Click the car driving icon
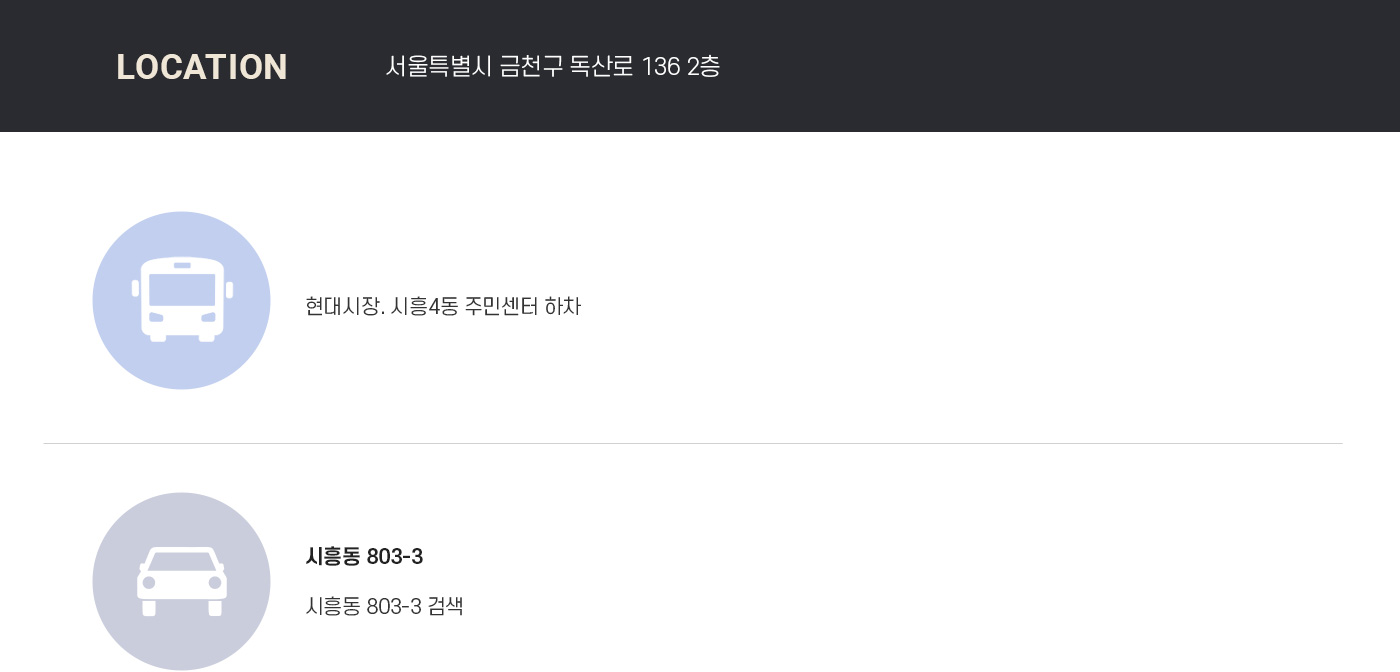1400x672 pixels. click(181, 581)
